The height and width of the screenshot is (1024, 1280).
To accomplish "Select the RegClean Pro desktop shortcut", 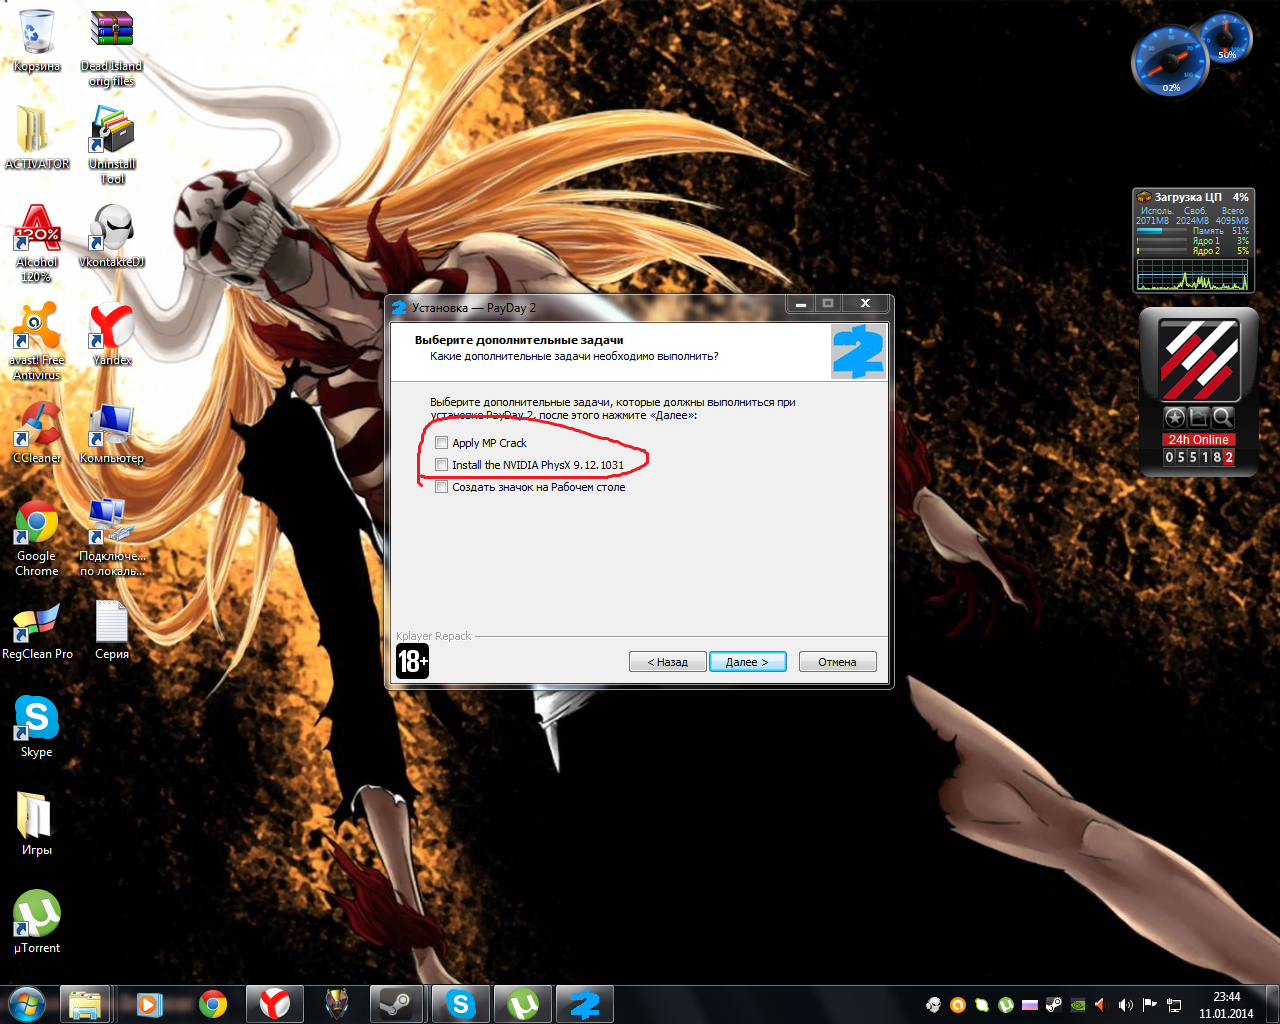I will [x=37, y=630].
